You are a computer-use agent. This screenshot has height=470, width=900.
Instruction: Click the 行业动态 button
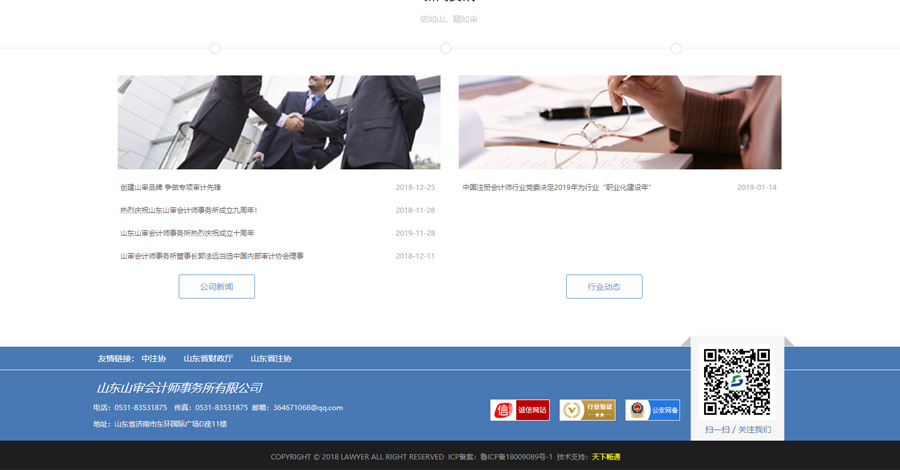point(604,286)
